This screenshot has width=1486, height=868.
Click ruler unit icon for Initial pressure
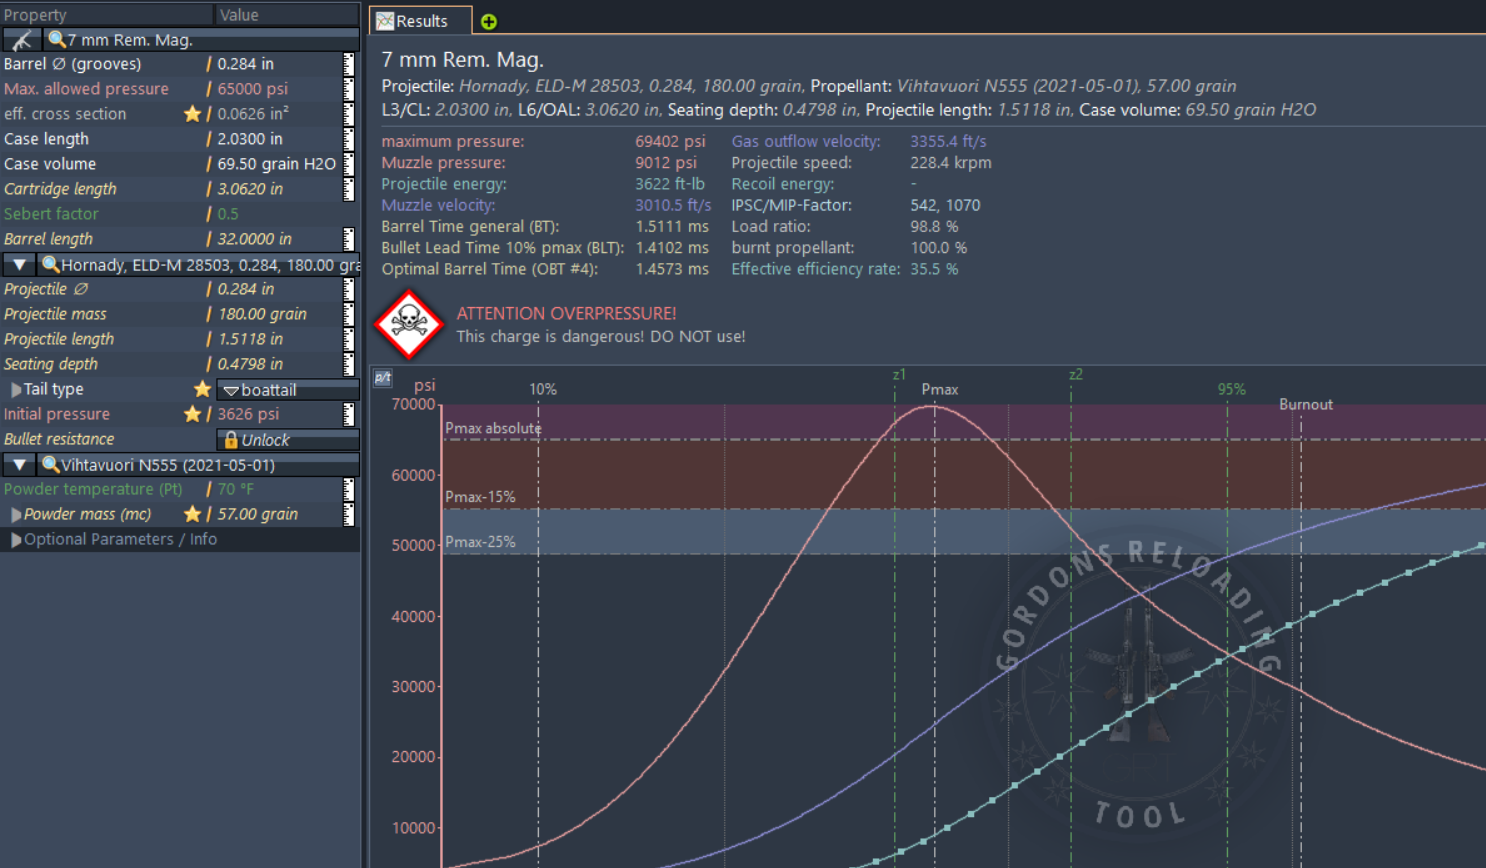[x=349, y=414]
